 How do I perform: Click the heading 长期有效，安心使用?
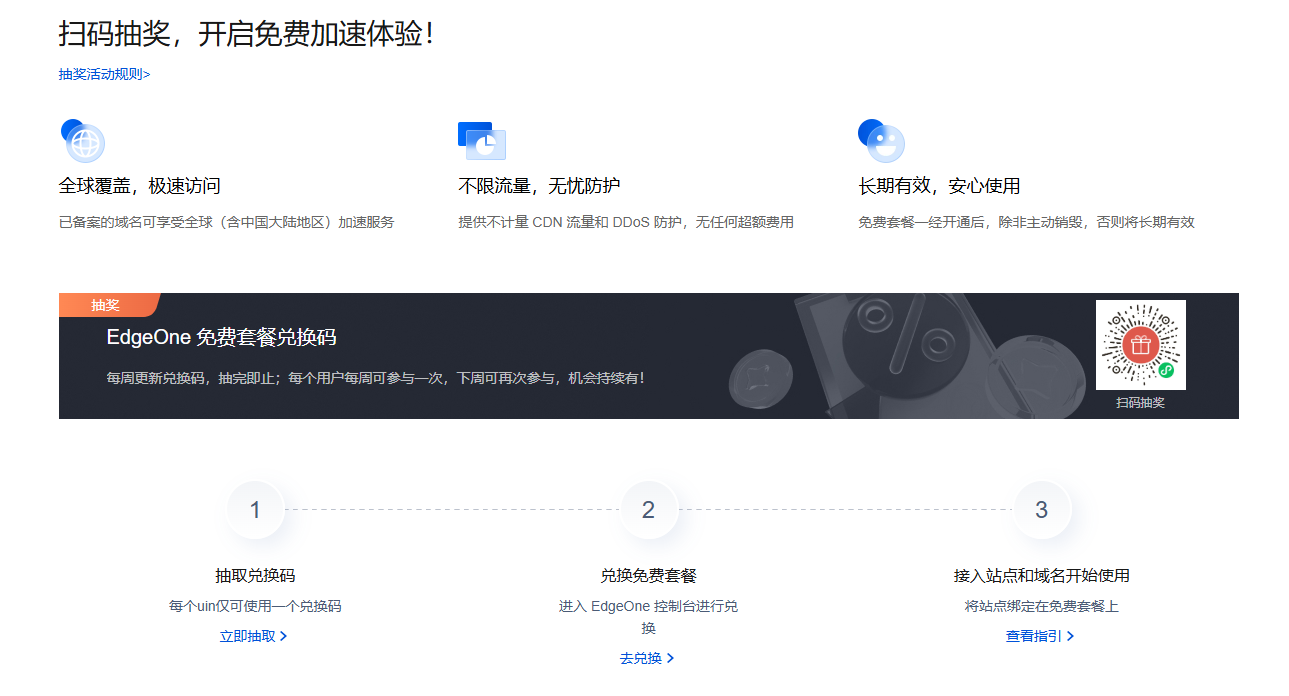click(x=939, y=186)
